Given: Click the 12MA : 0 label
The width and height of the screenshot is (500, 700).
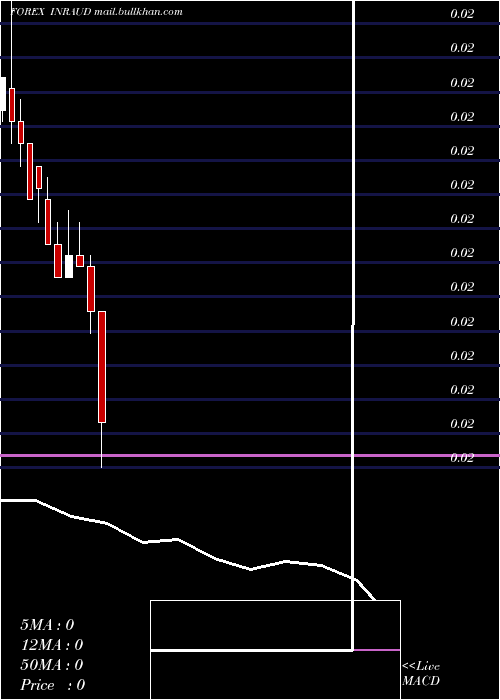Looking at the screenshot, I should [x=51, y=645].
